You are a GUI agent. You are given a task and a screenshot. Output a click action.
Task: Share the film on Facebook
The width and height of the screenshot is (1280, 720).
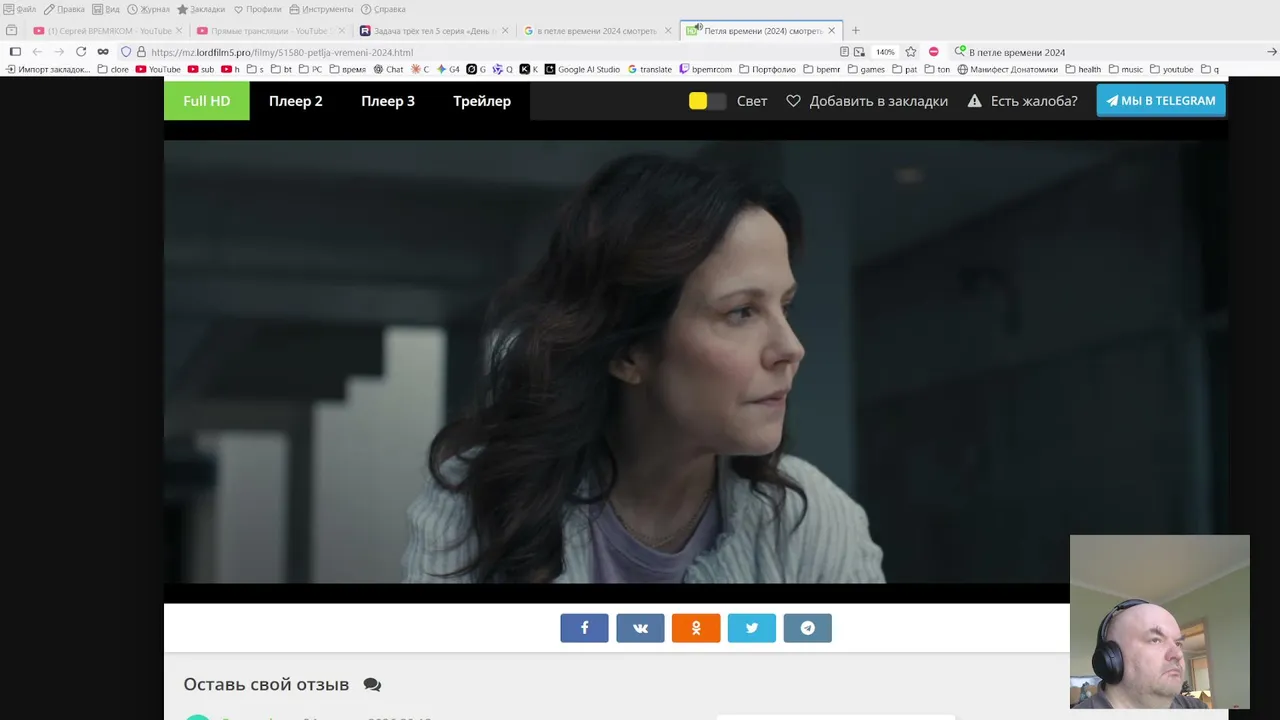coord(584,628)
